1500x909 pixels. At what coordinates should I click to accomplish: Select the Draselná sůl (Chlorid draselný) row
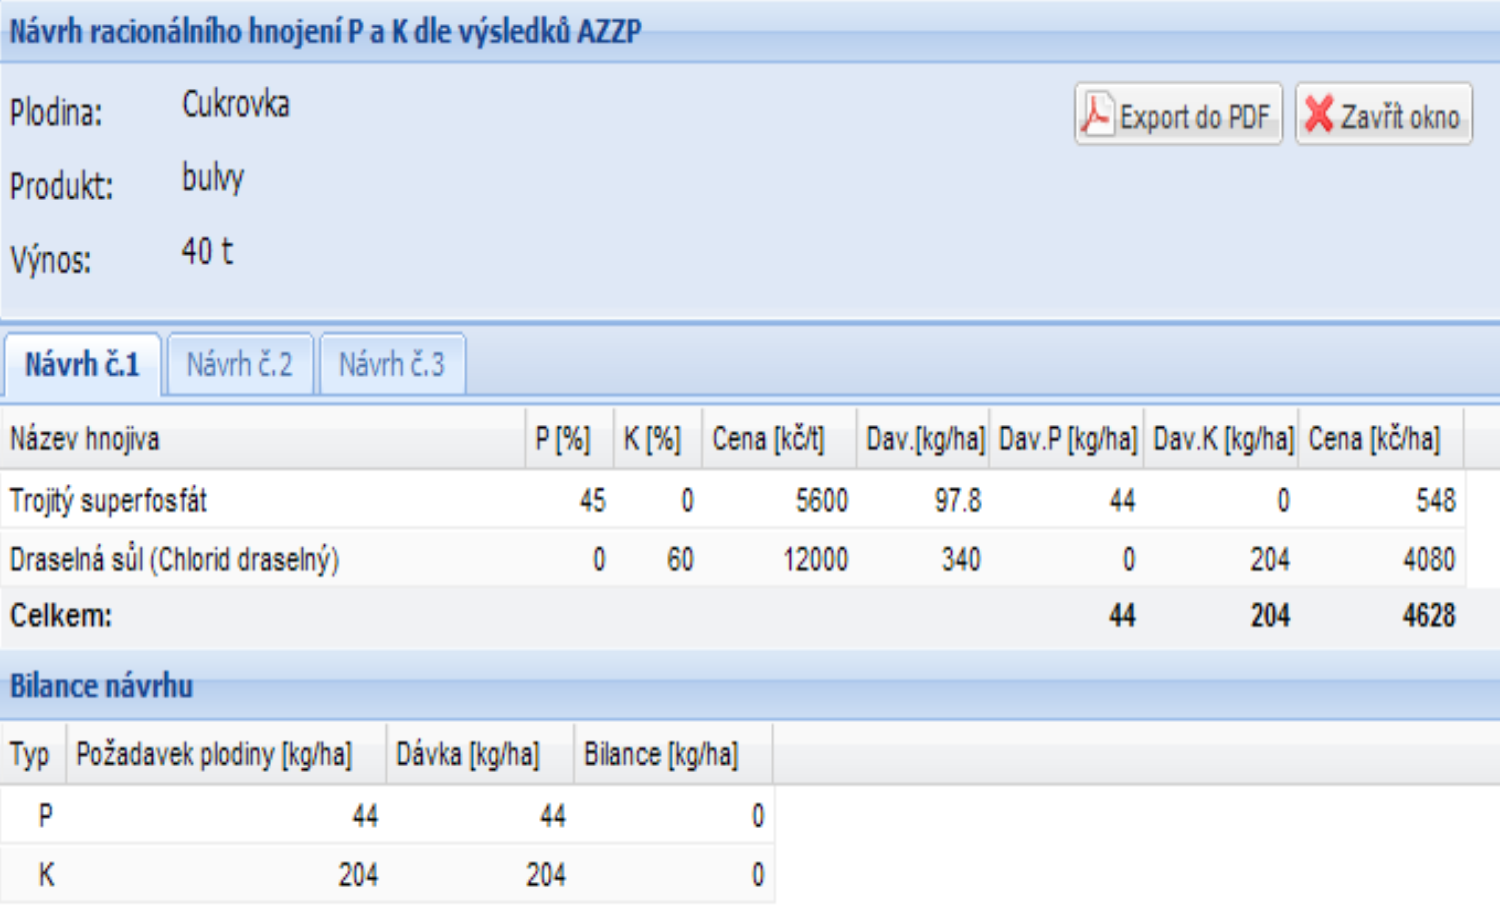[733, 558]
